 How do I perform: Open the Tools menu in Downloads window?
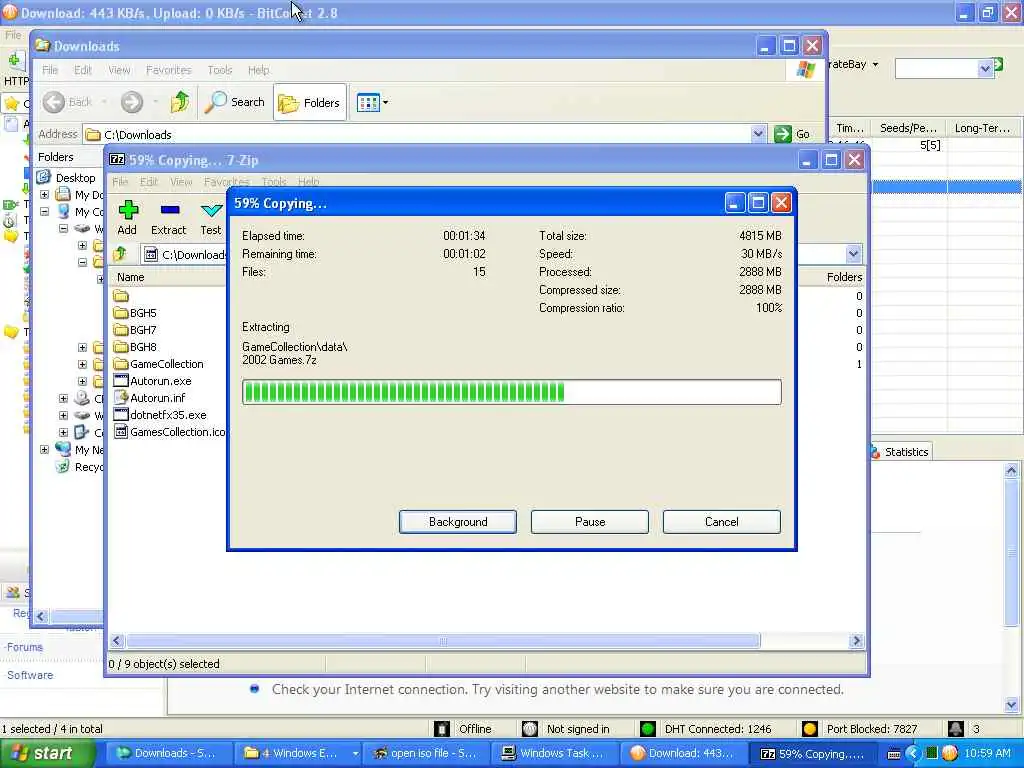219,70
